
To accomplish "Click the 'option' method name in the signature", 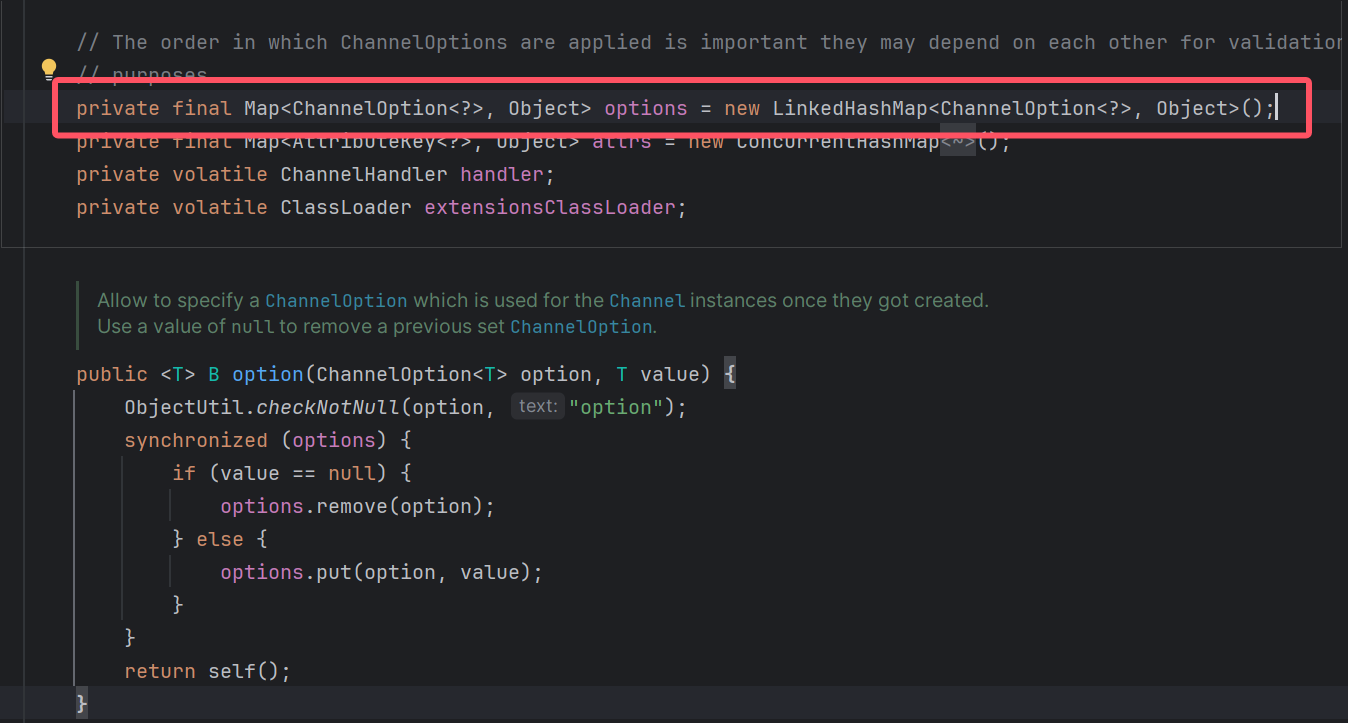I will coord(268,374).
